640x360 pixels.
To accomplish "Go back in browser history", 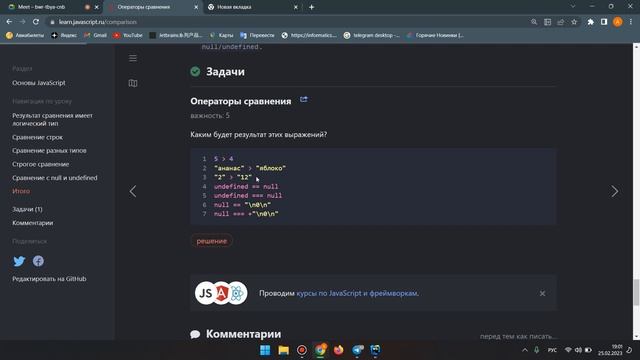I will coord(9,22).
